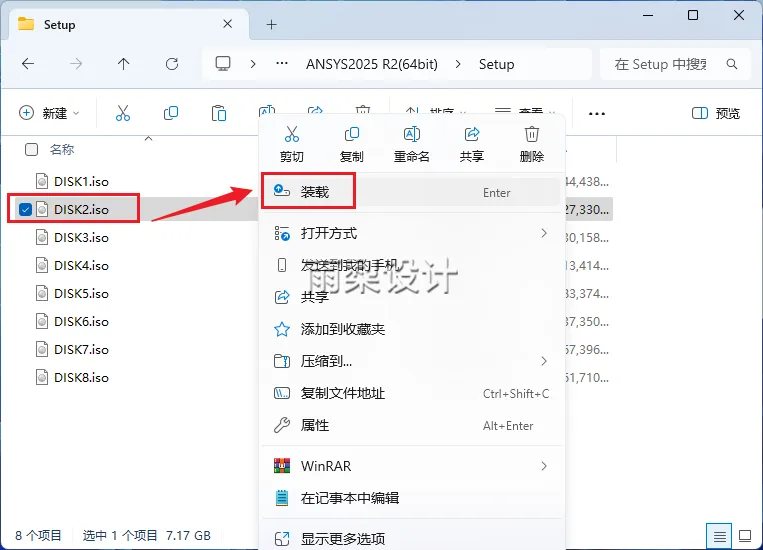The width and height of the screenshot is (763, 550).
Task: Go back with the left arrow
Action: point(28,64)
